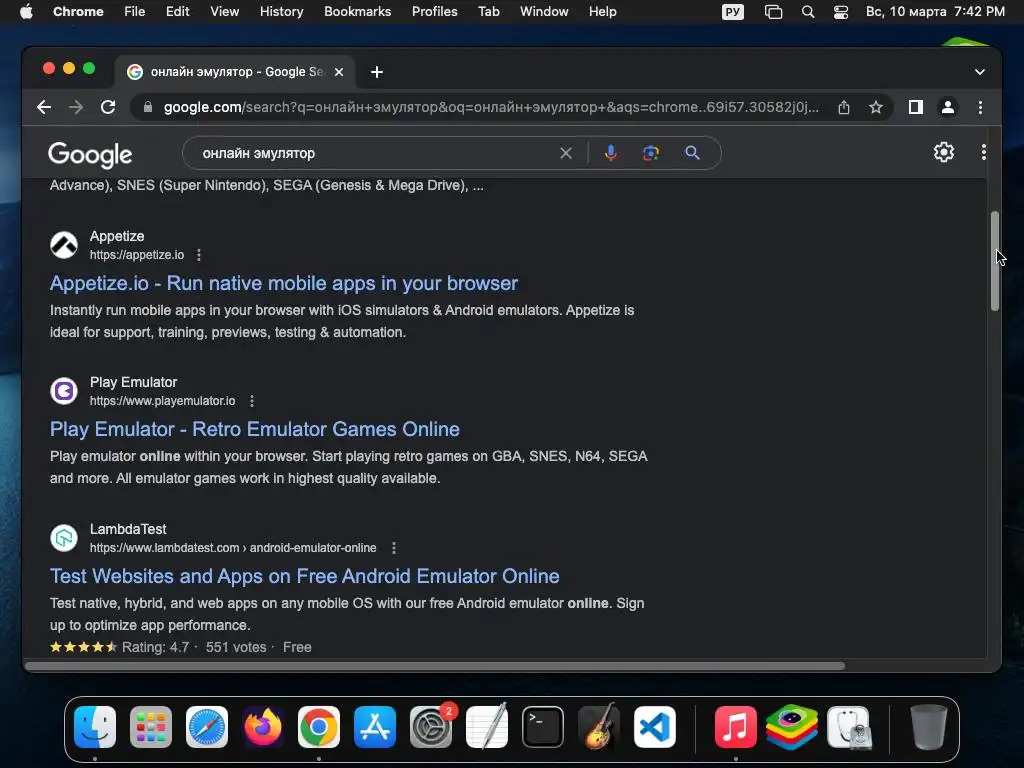Open more options for LambdaTest result

click(x=394, y=548)
